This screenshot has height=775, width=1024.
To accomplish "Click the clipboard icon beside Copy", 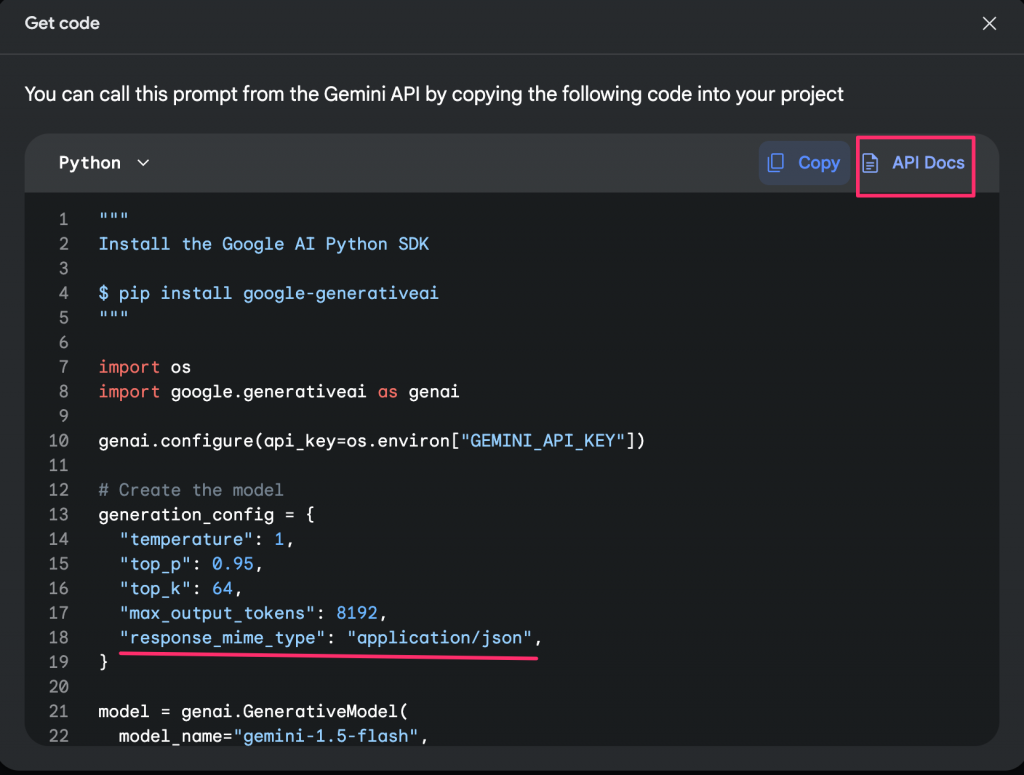I will coord(776,163).
